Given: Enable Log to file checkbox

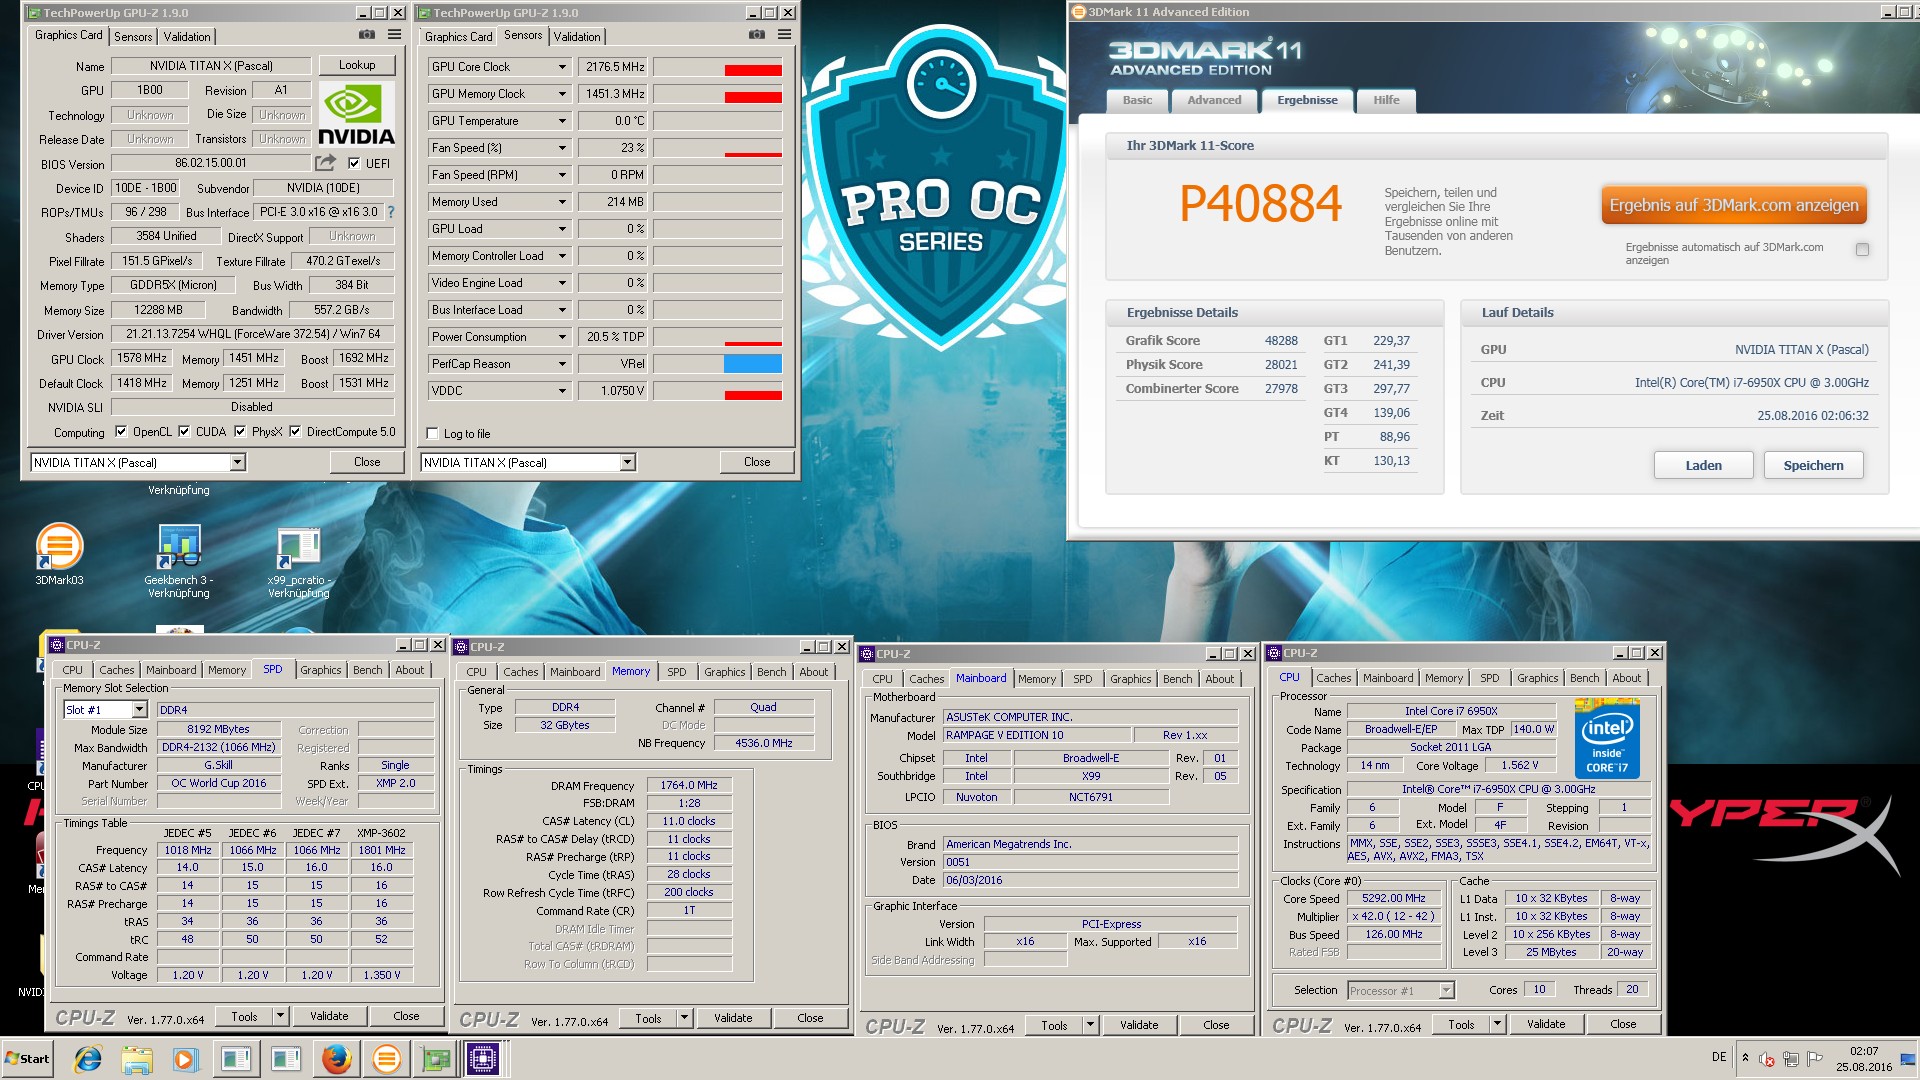Looking at the screenshot, I should point(432,433).
